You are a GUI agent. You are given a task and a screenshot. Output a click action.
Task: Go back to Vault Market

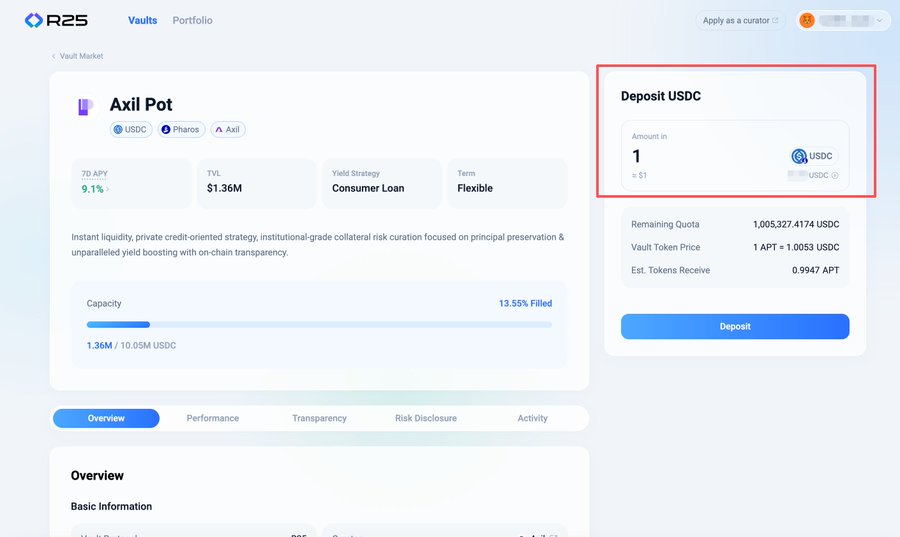tap(81, 56)
